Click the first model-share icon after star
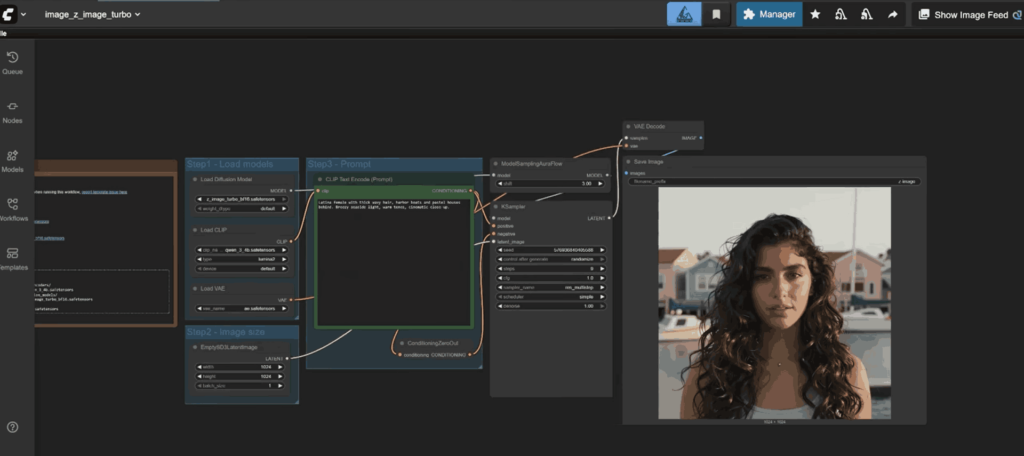Screen dimensions: 1024x456 click(x=841, y=14)
